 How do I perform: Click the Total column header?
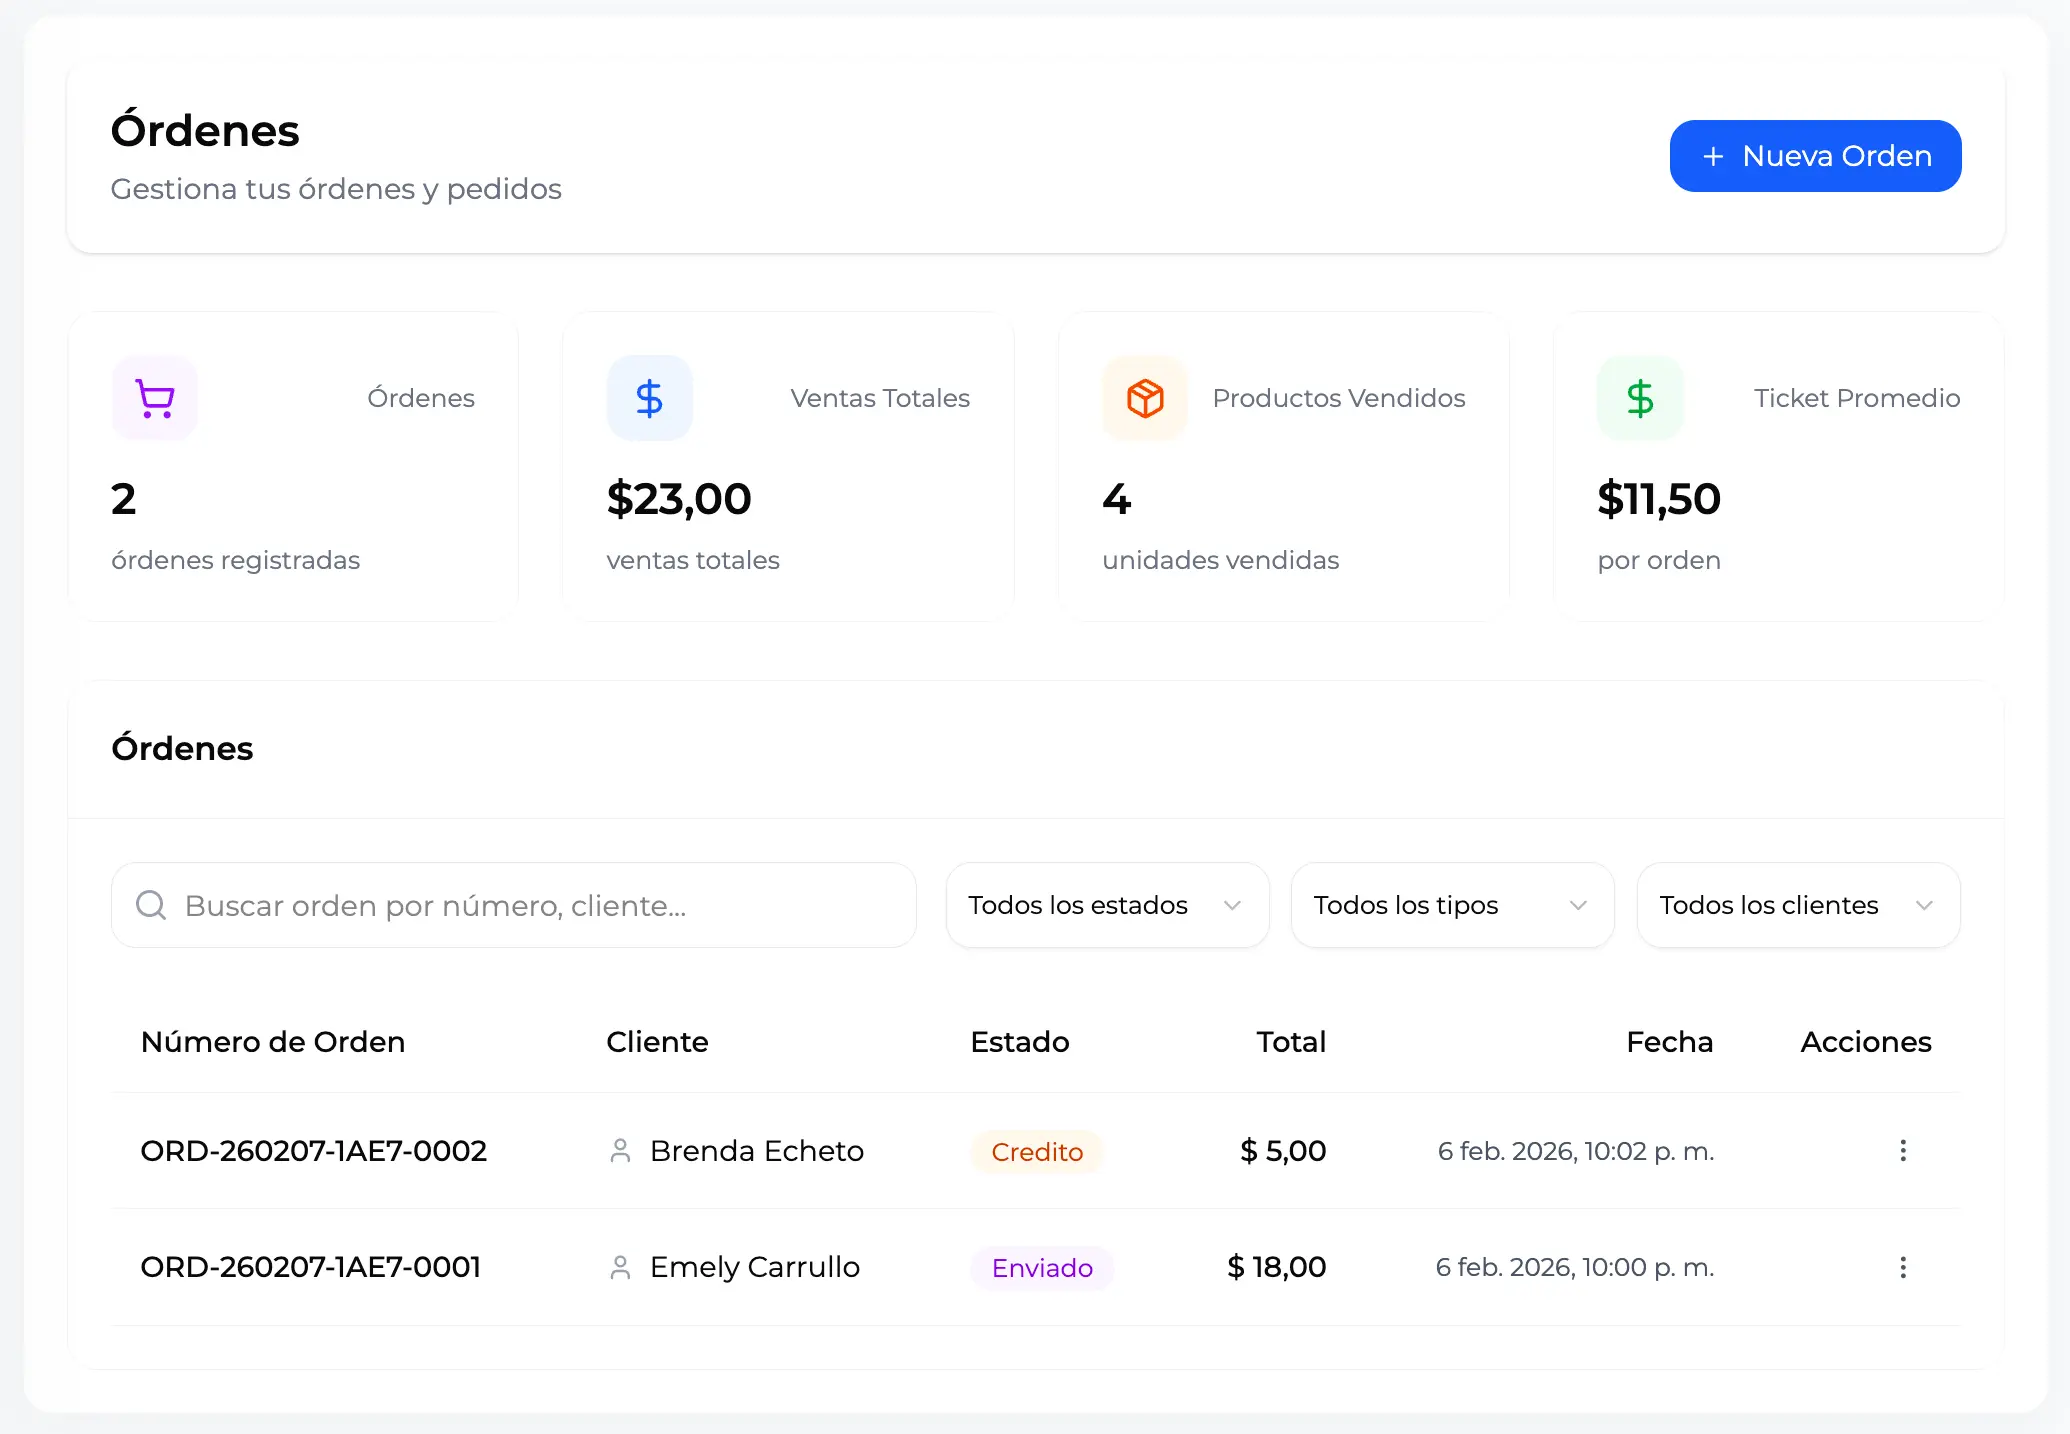pyautogui.click(x=1290, y=1042)
